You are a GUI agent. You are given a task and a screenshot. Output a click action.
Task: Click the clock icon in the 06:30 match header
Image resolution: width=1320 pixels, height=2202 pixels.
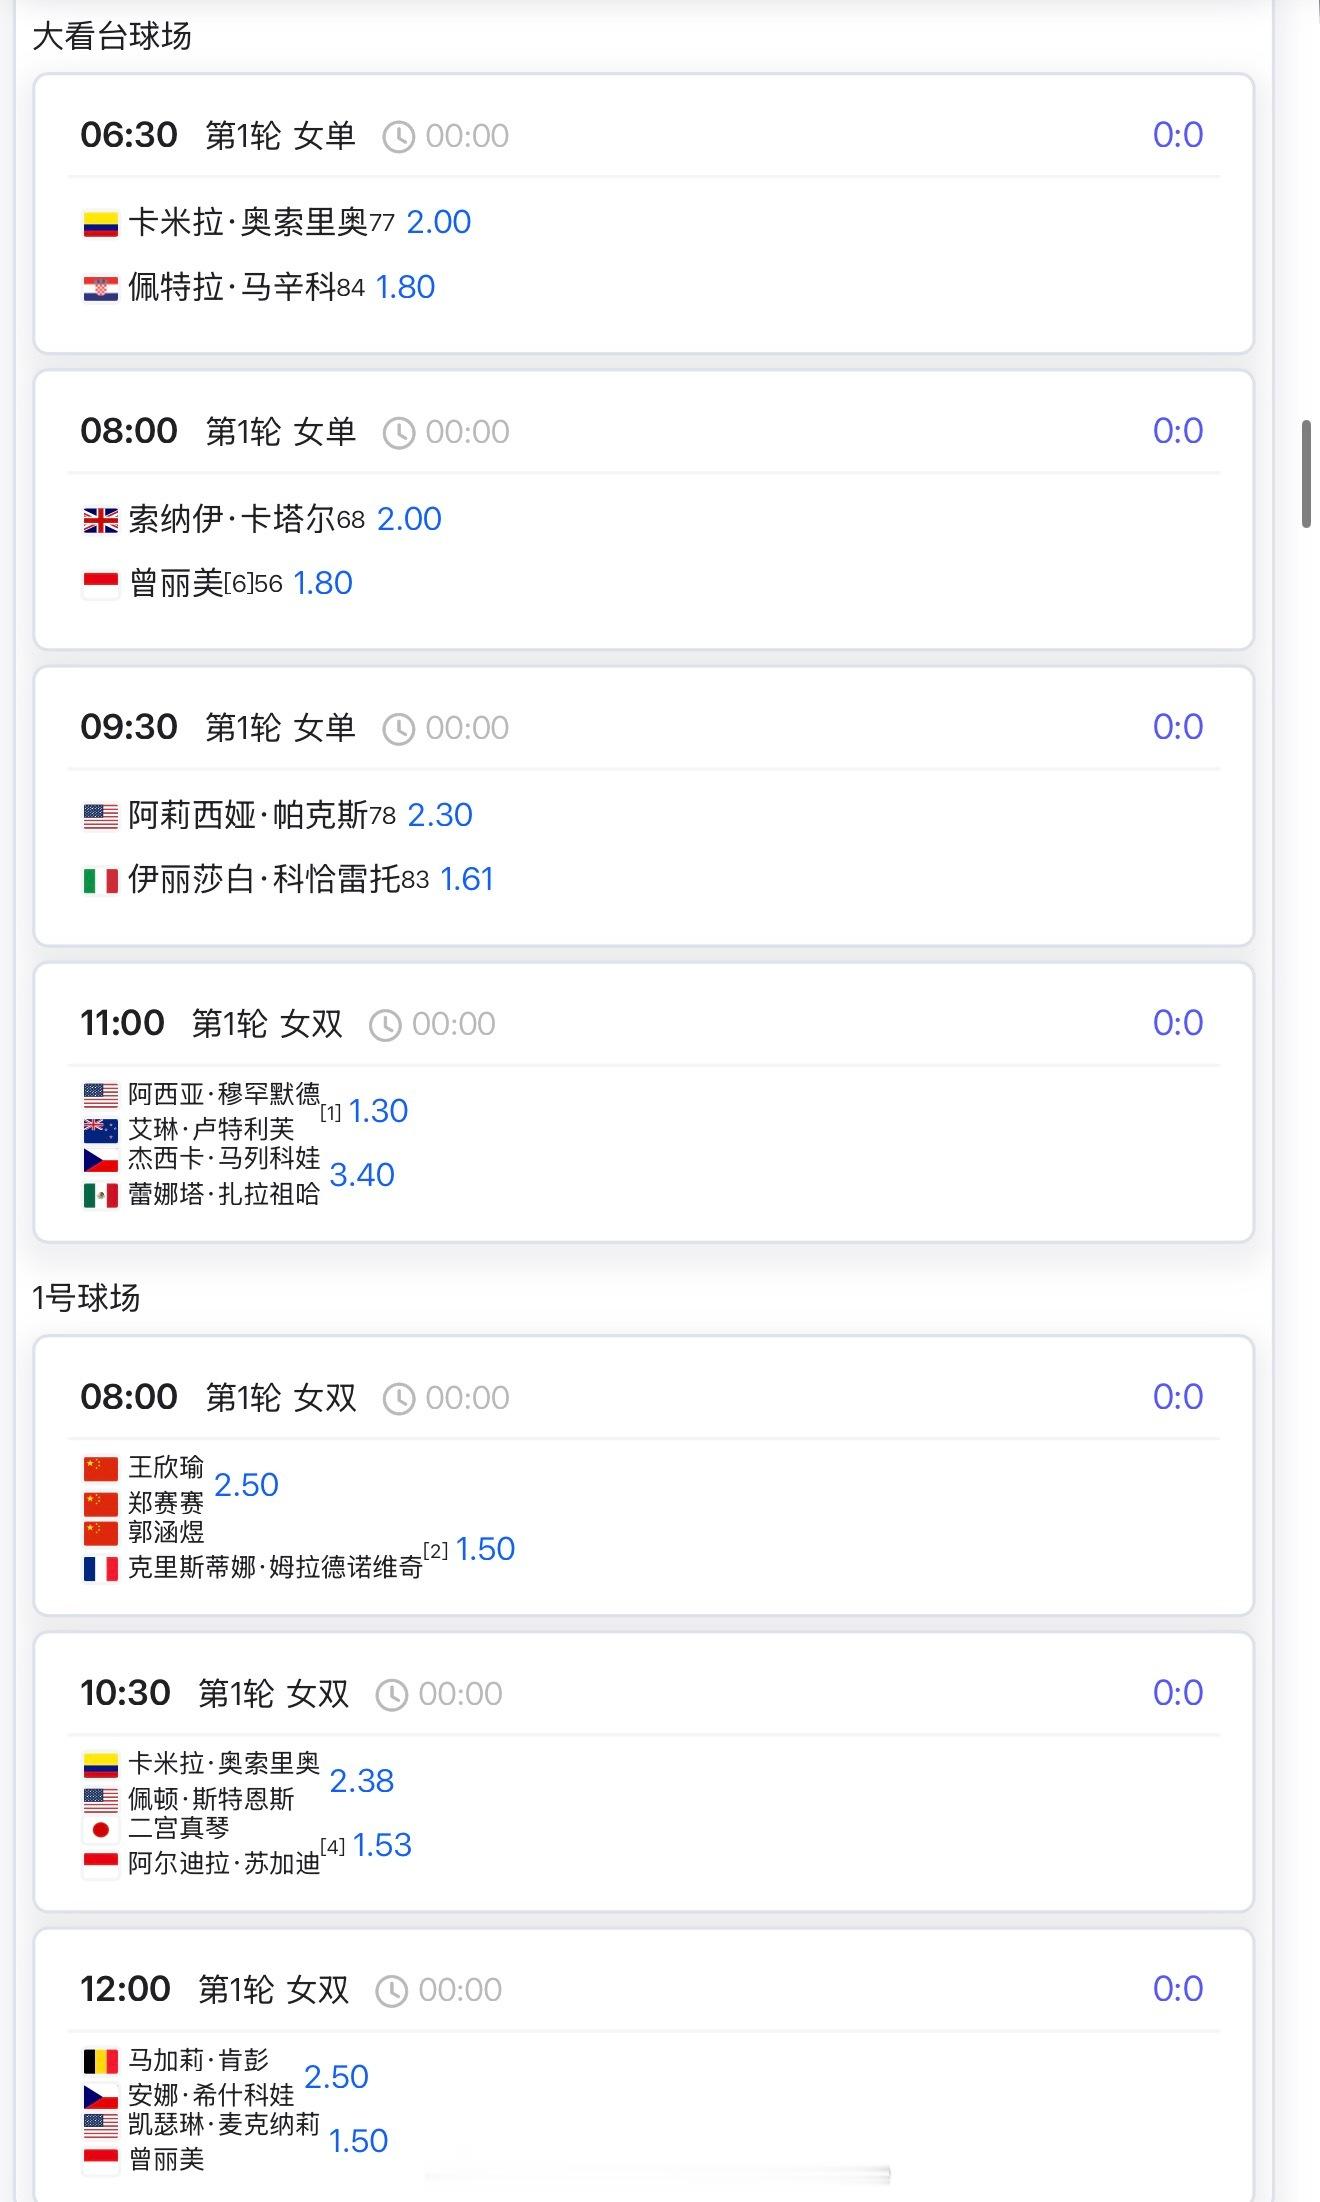398,137
